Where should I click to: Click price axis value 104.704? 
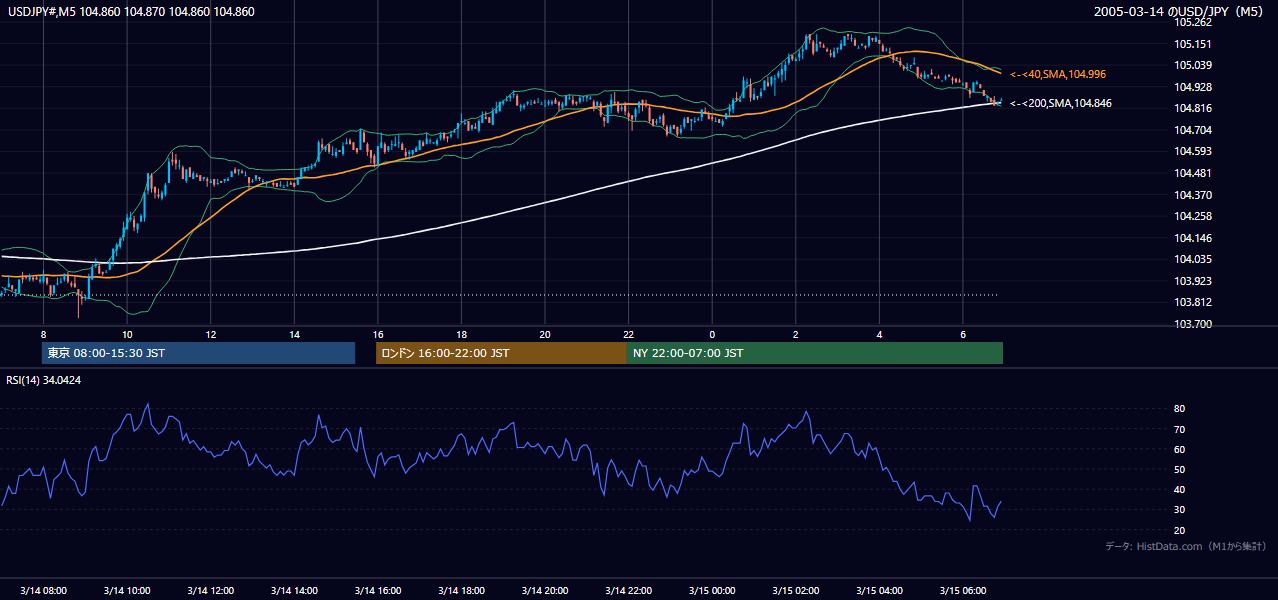click(1193, 130)
